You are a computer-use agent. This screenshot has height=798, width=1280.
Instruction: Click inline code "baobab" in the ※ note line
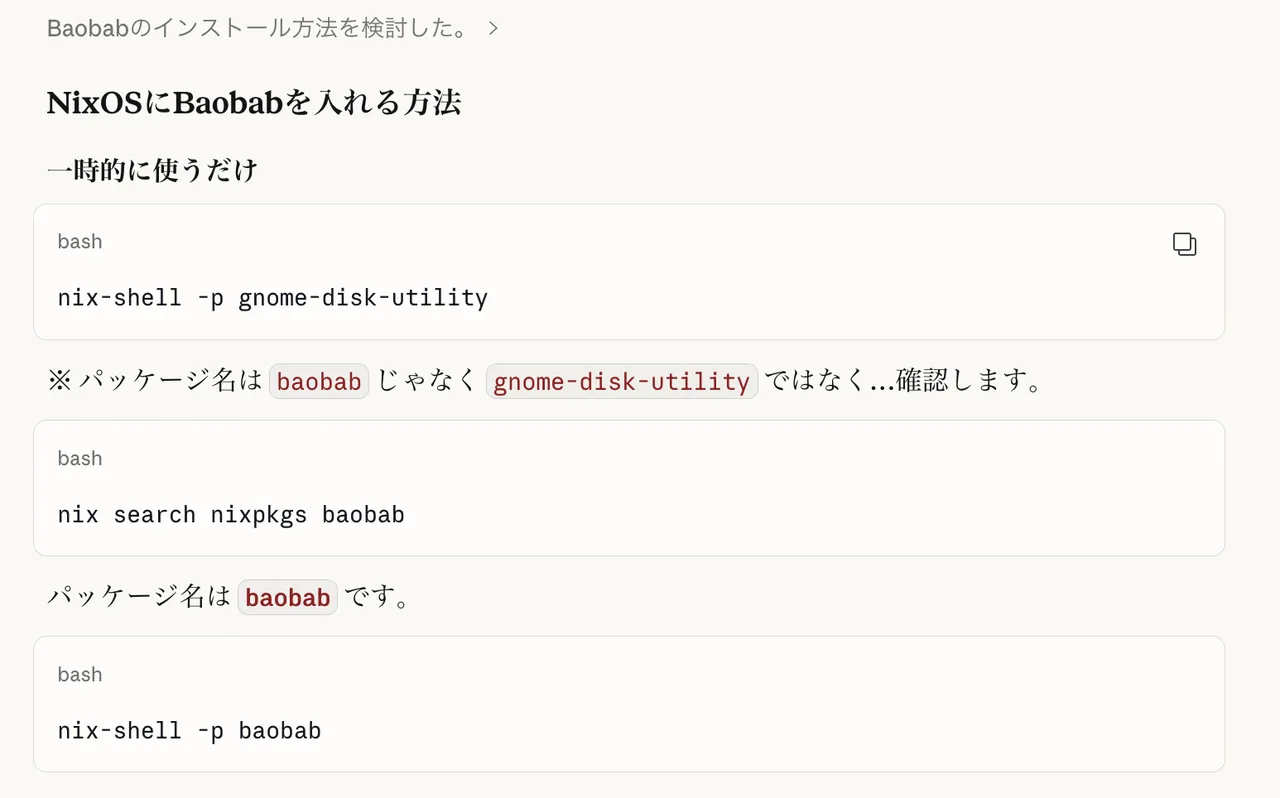319,382
